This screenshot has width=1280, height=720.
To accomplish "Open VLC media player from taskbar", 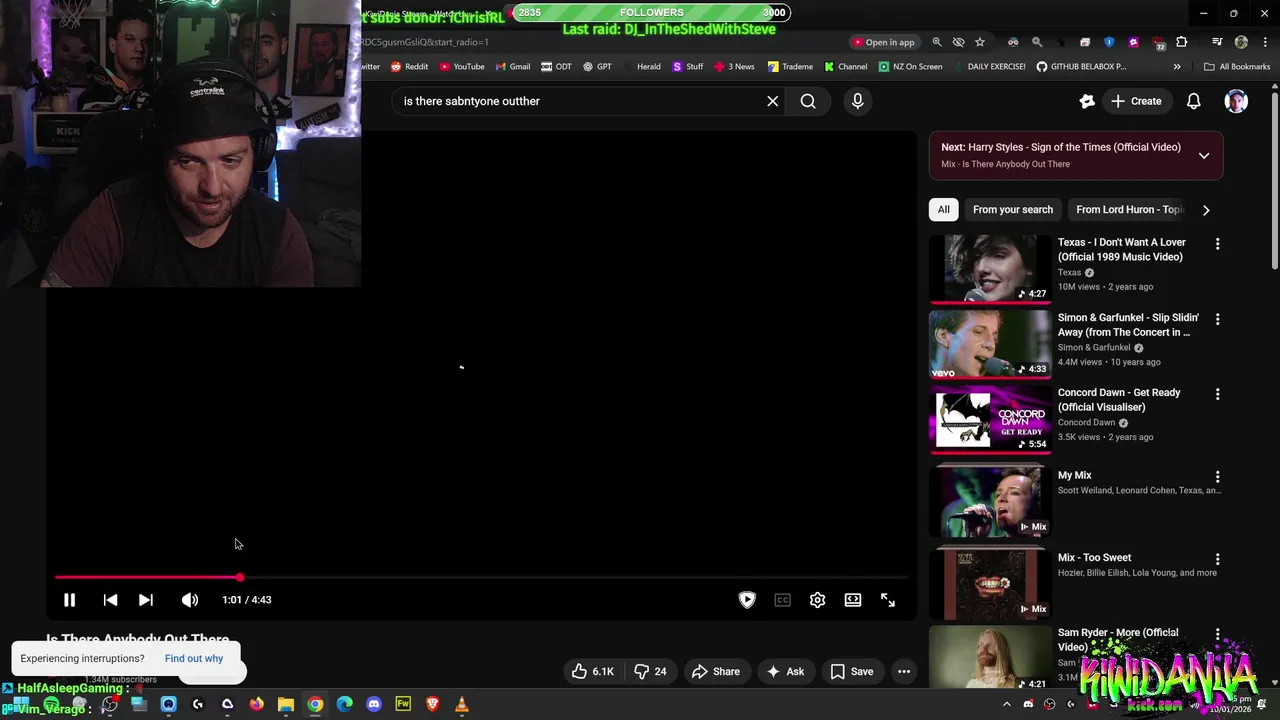I will pos(462,704).
